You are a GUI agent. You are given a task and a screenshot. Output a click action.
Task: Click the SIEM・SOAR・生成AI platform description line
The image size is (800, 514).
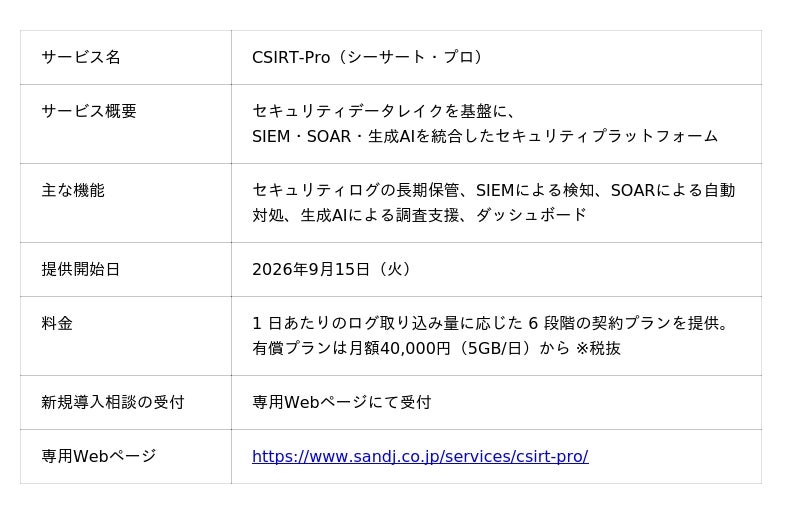tap(485, 136)
